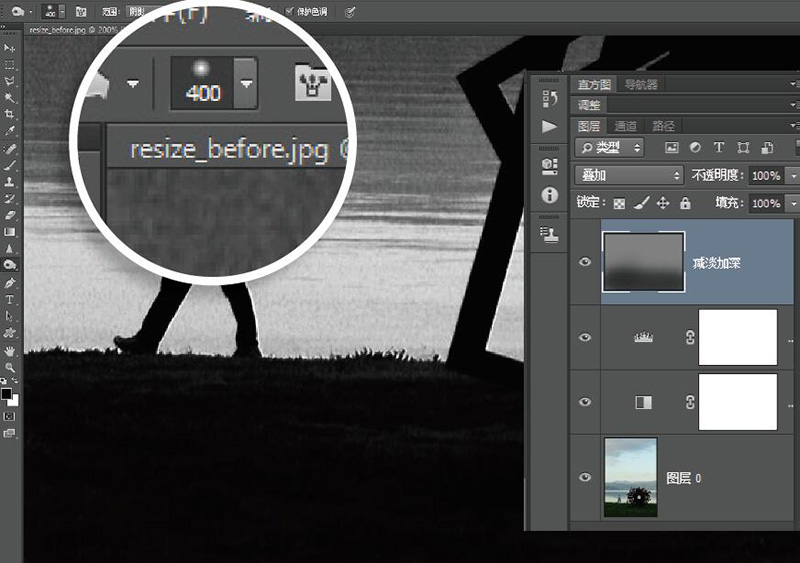The image size is (800, 563).
Task: Click the foreground color swatch
Action: point(6,393)
